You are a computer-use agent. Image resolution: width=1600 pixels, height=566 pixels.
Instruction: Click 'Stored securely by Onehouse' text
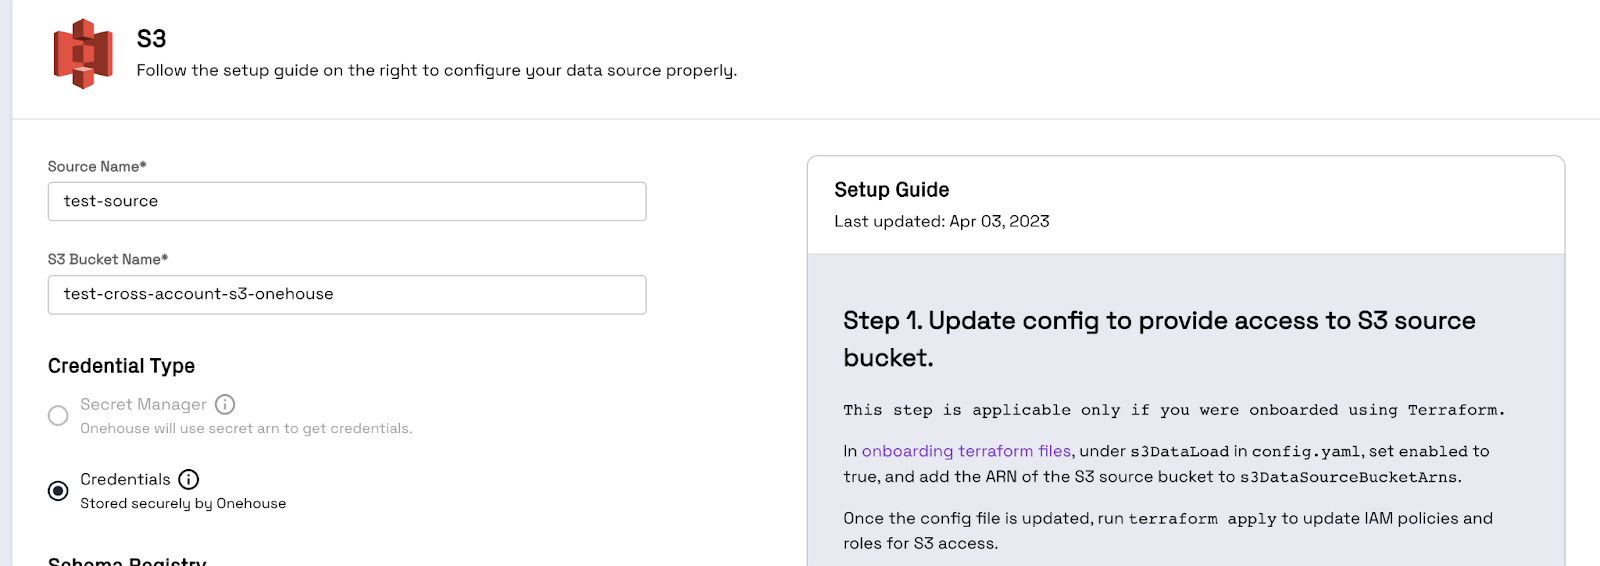pos(183,503)
